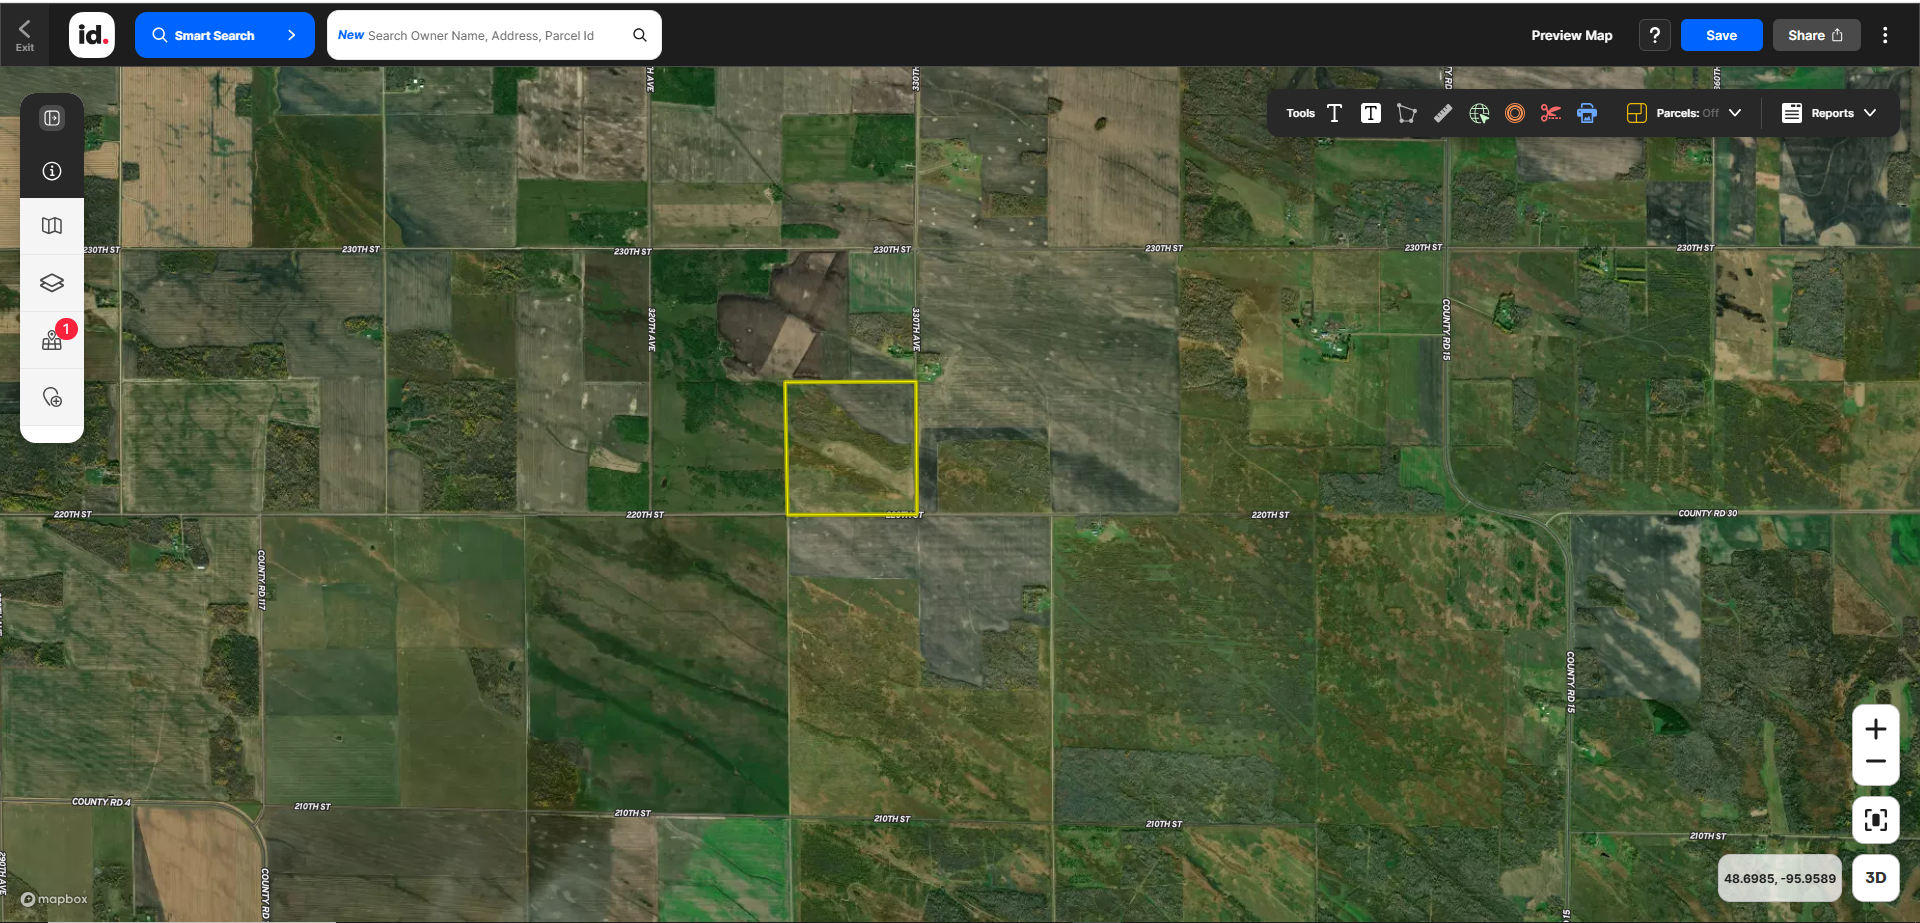Expand the Smart Search chevron
Screen dimensions: 1920x923
(x=291, y=35)
